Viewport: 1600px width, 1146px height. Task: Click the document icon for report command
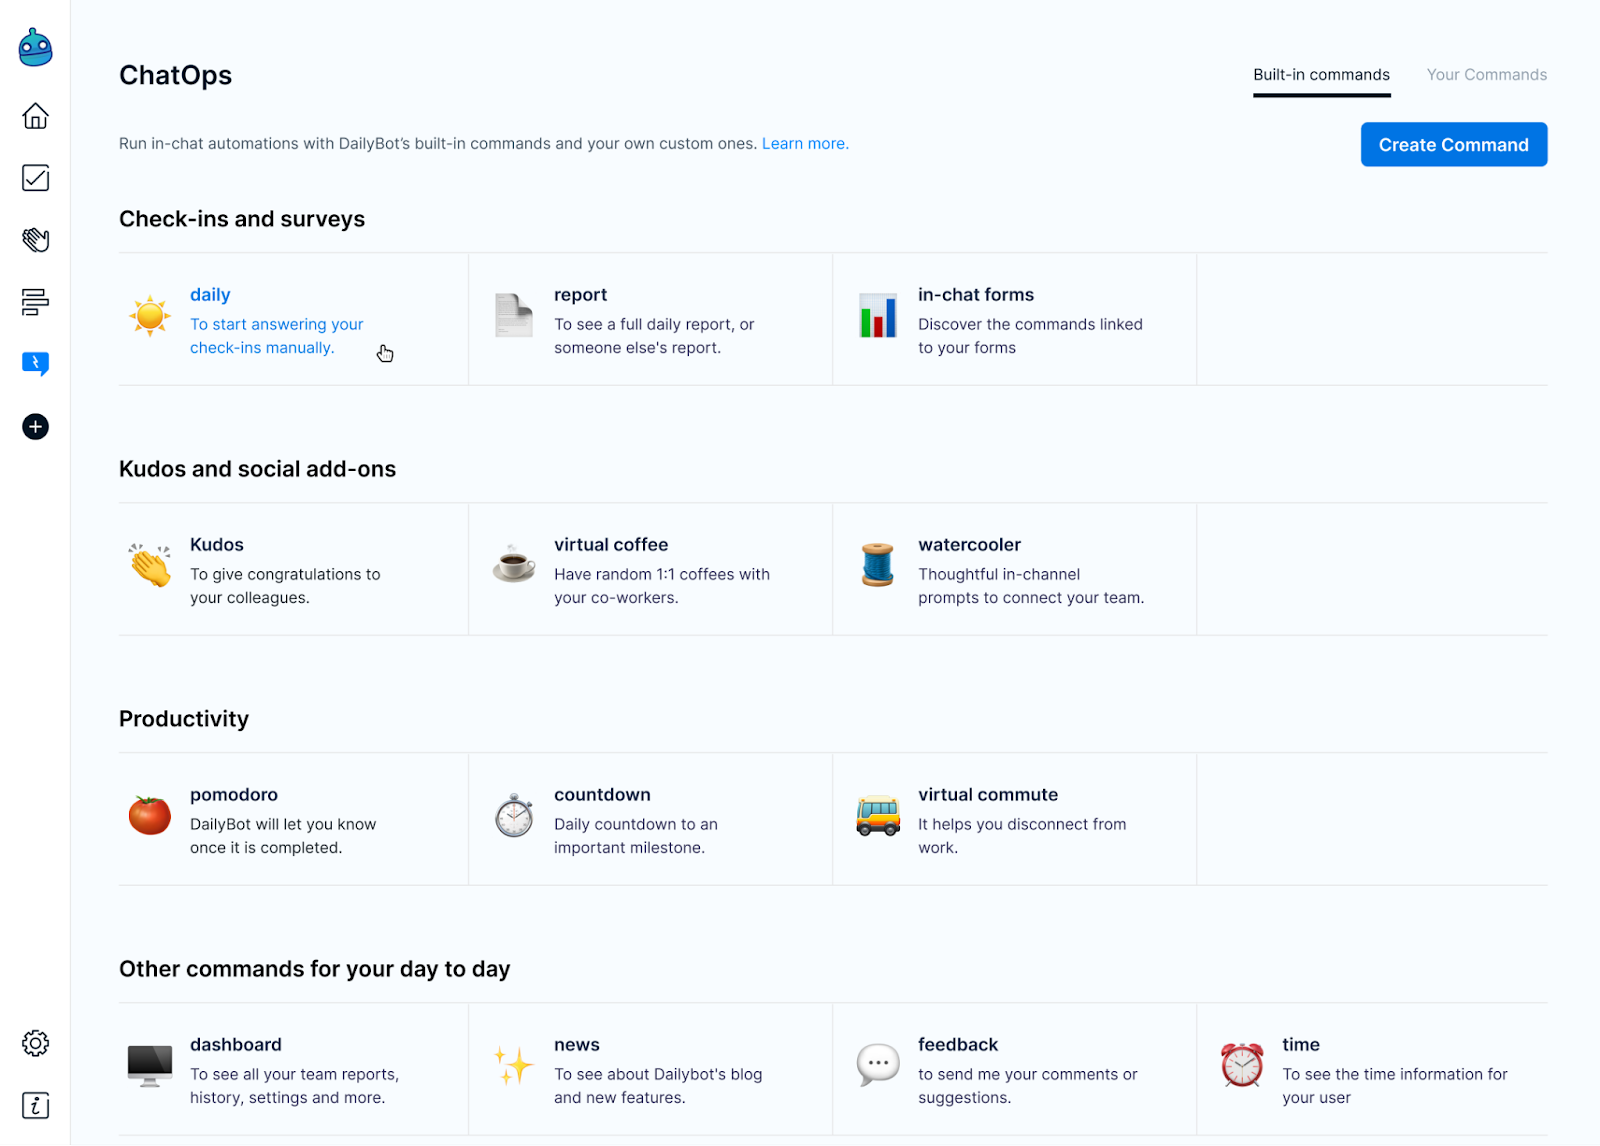[514, 316]
